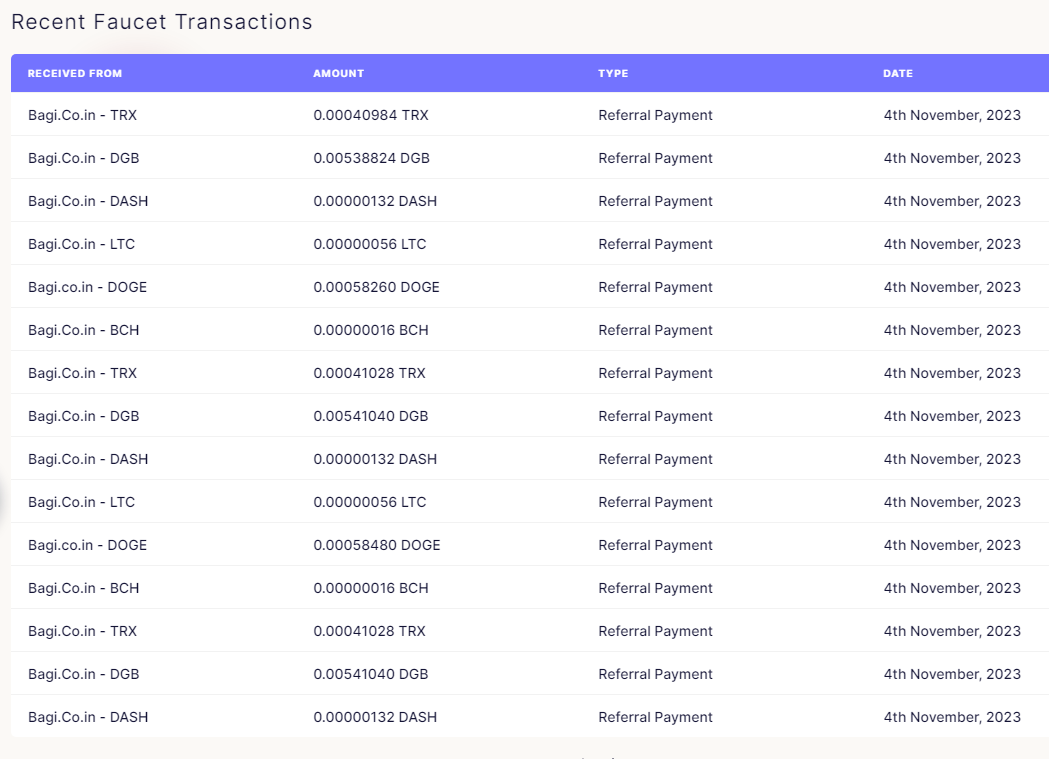Screen dimensions: 1049x759
Task: Click the Recent Faucet Transactions heading
Action: (162, 21)
